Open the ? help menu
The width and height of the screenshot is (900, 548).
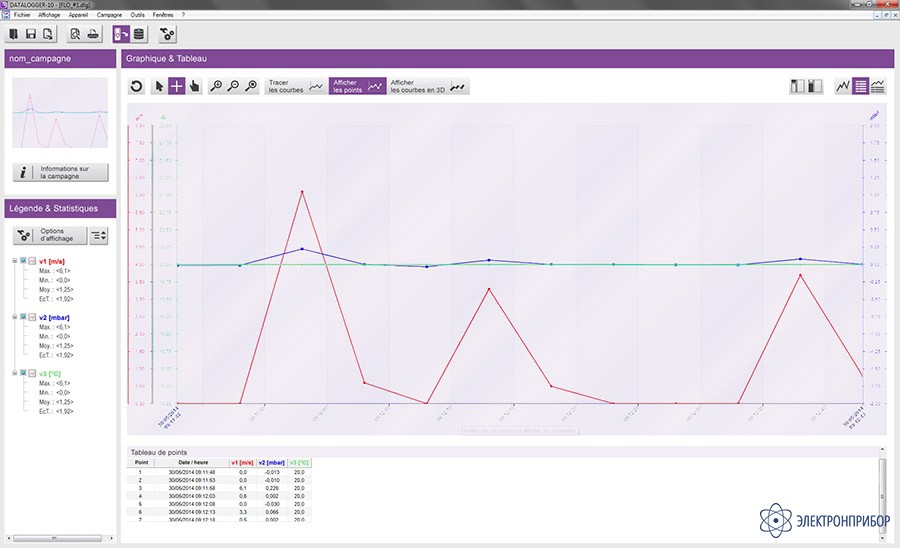(183, 15)
